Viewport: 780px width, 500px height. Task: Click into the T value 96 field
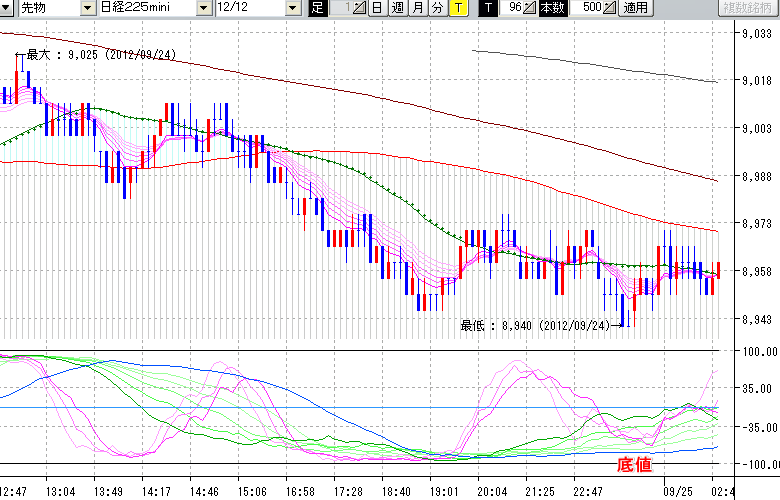[511, 8]
